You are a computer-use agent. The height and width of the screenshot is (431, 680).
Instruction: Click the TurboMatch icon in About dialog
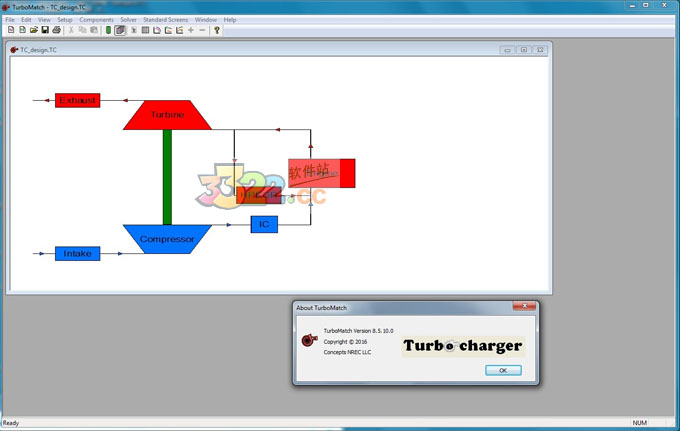point(309,340)
